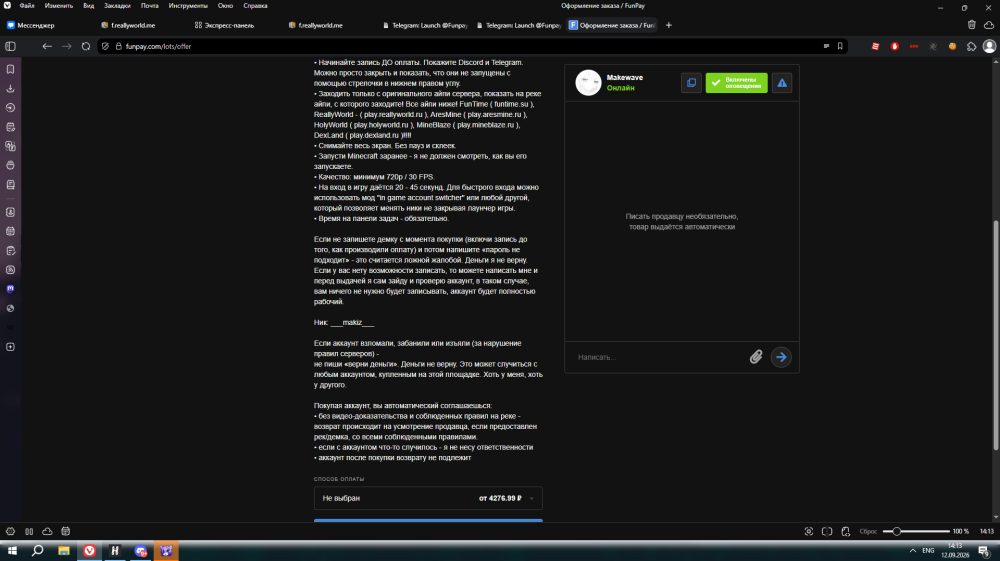Open closed tabs trash icon
Screen dimensions: 1000x561
pos(971,25)
